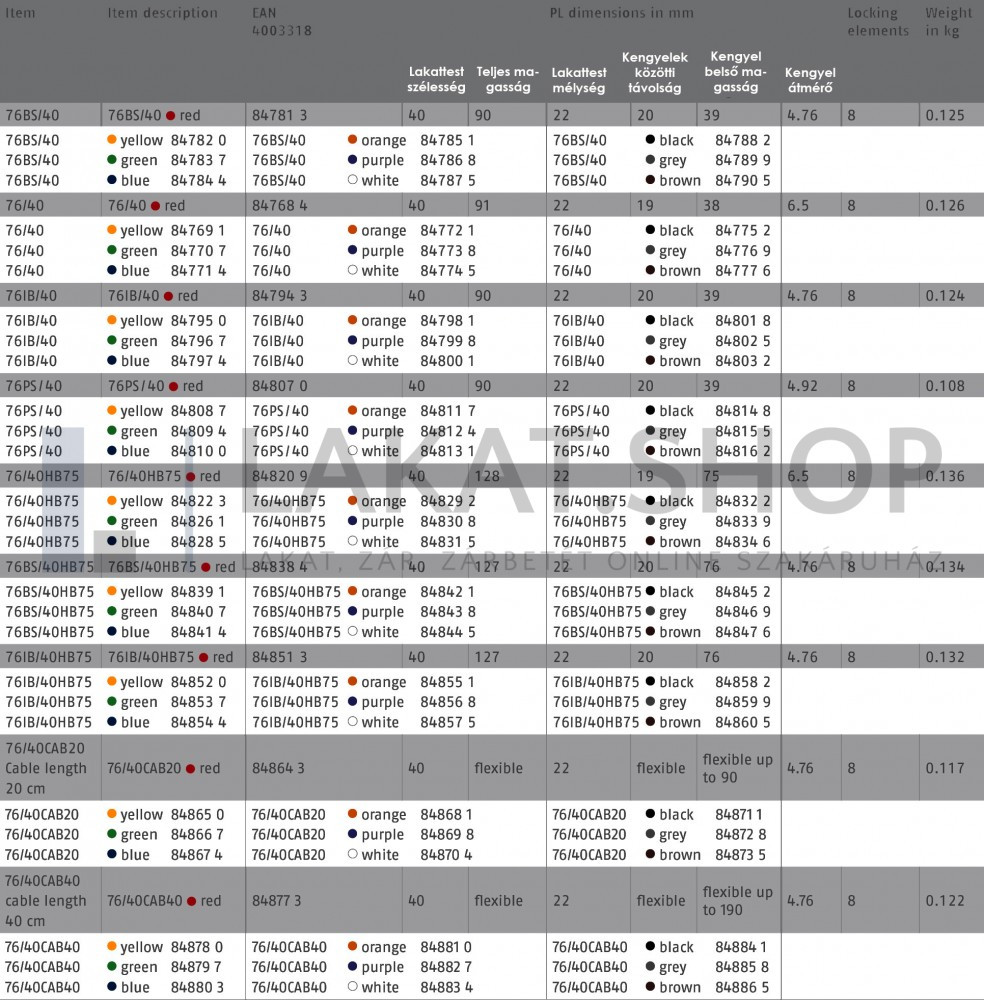Click the green dot beside 84866 7
The height and width of the screenshot is (1000, 984).
[112, 835]
